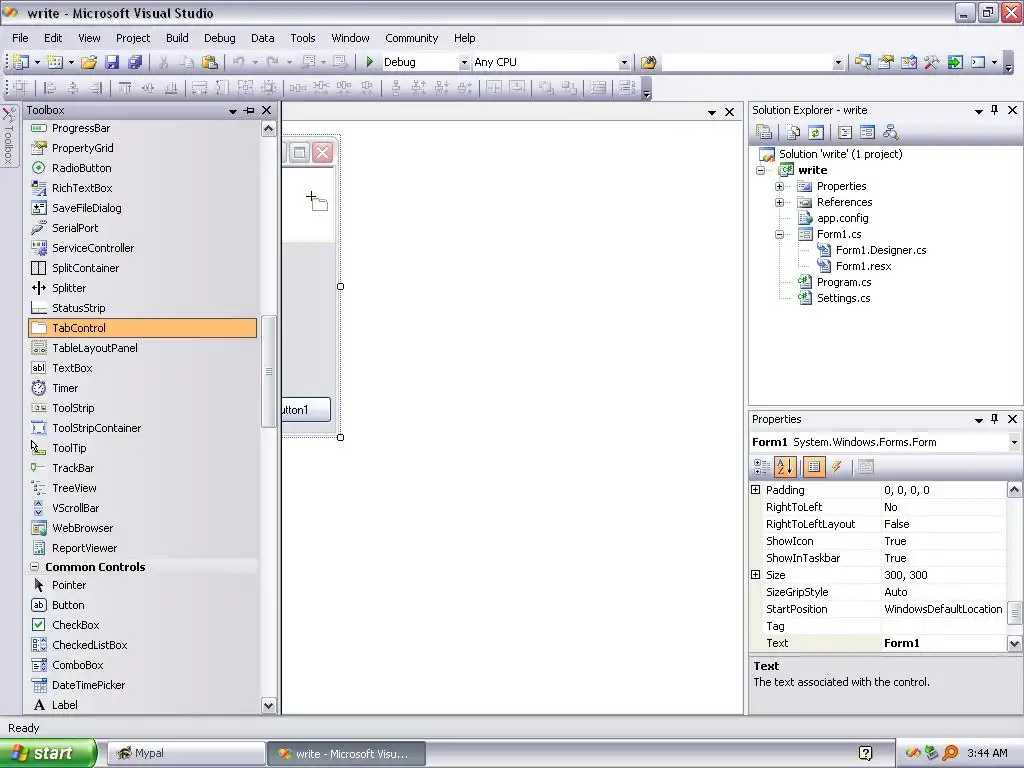This screenshot has width=1024, height=768.
Task: Click Show All Files in Solution Explorer
Action: coord(793,133)
